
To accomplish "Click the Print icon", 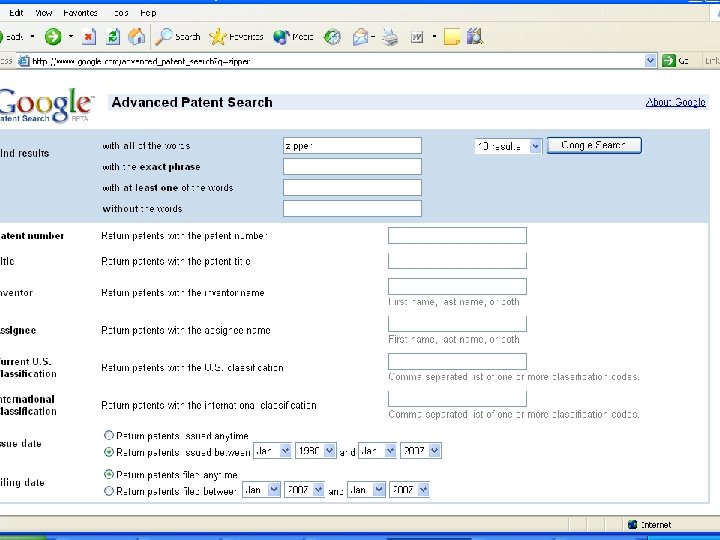I will click(390, 37).
